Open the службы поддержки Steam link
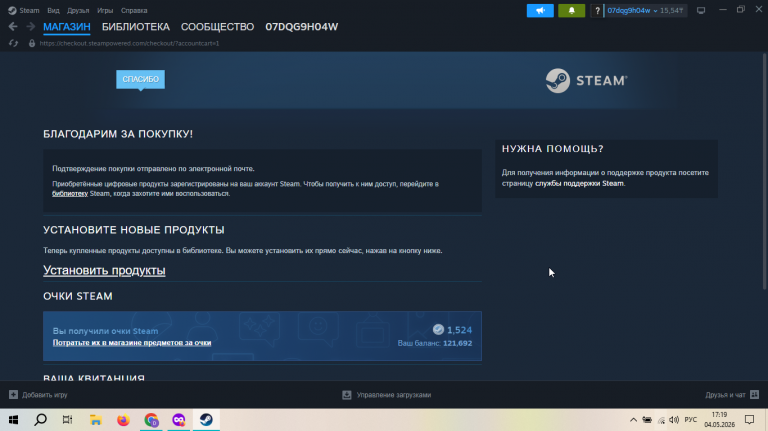The image size is (768, 431). 579,183
